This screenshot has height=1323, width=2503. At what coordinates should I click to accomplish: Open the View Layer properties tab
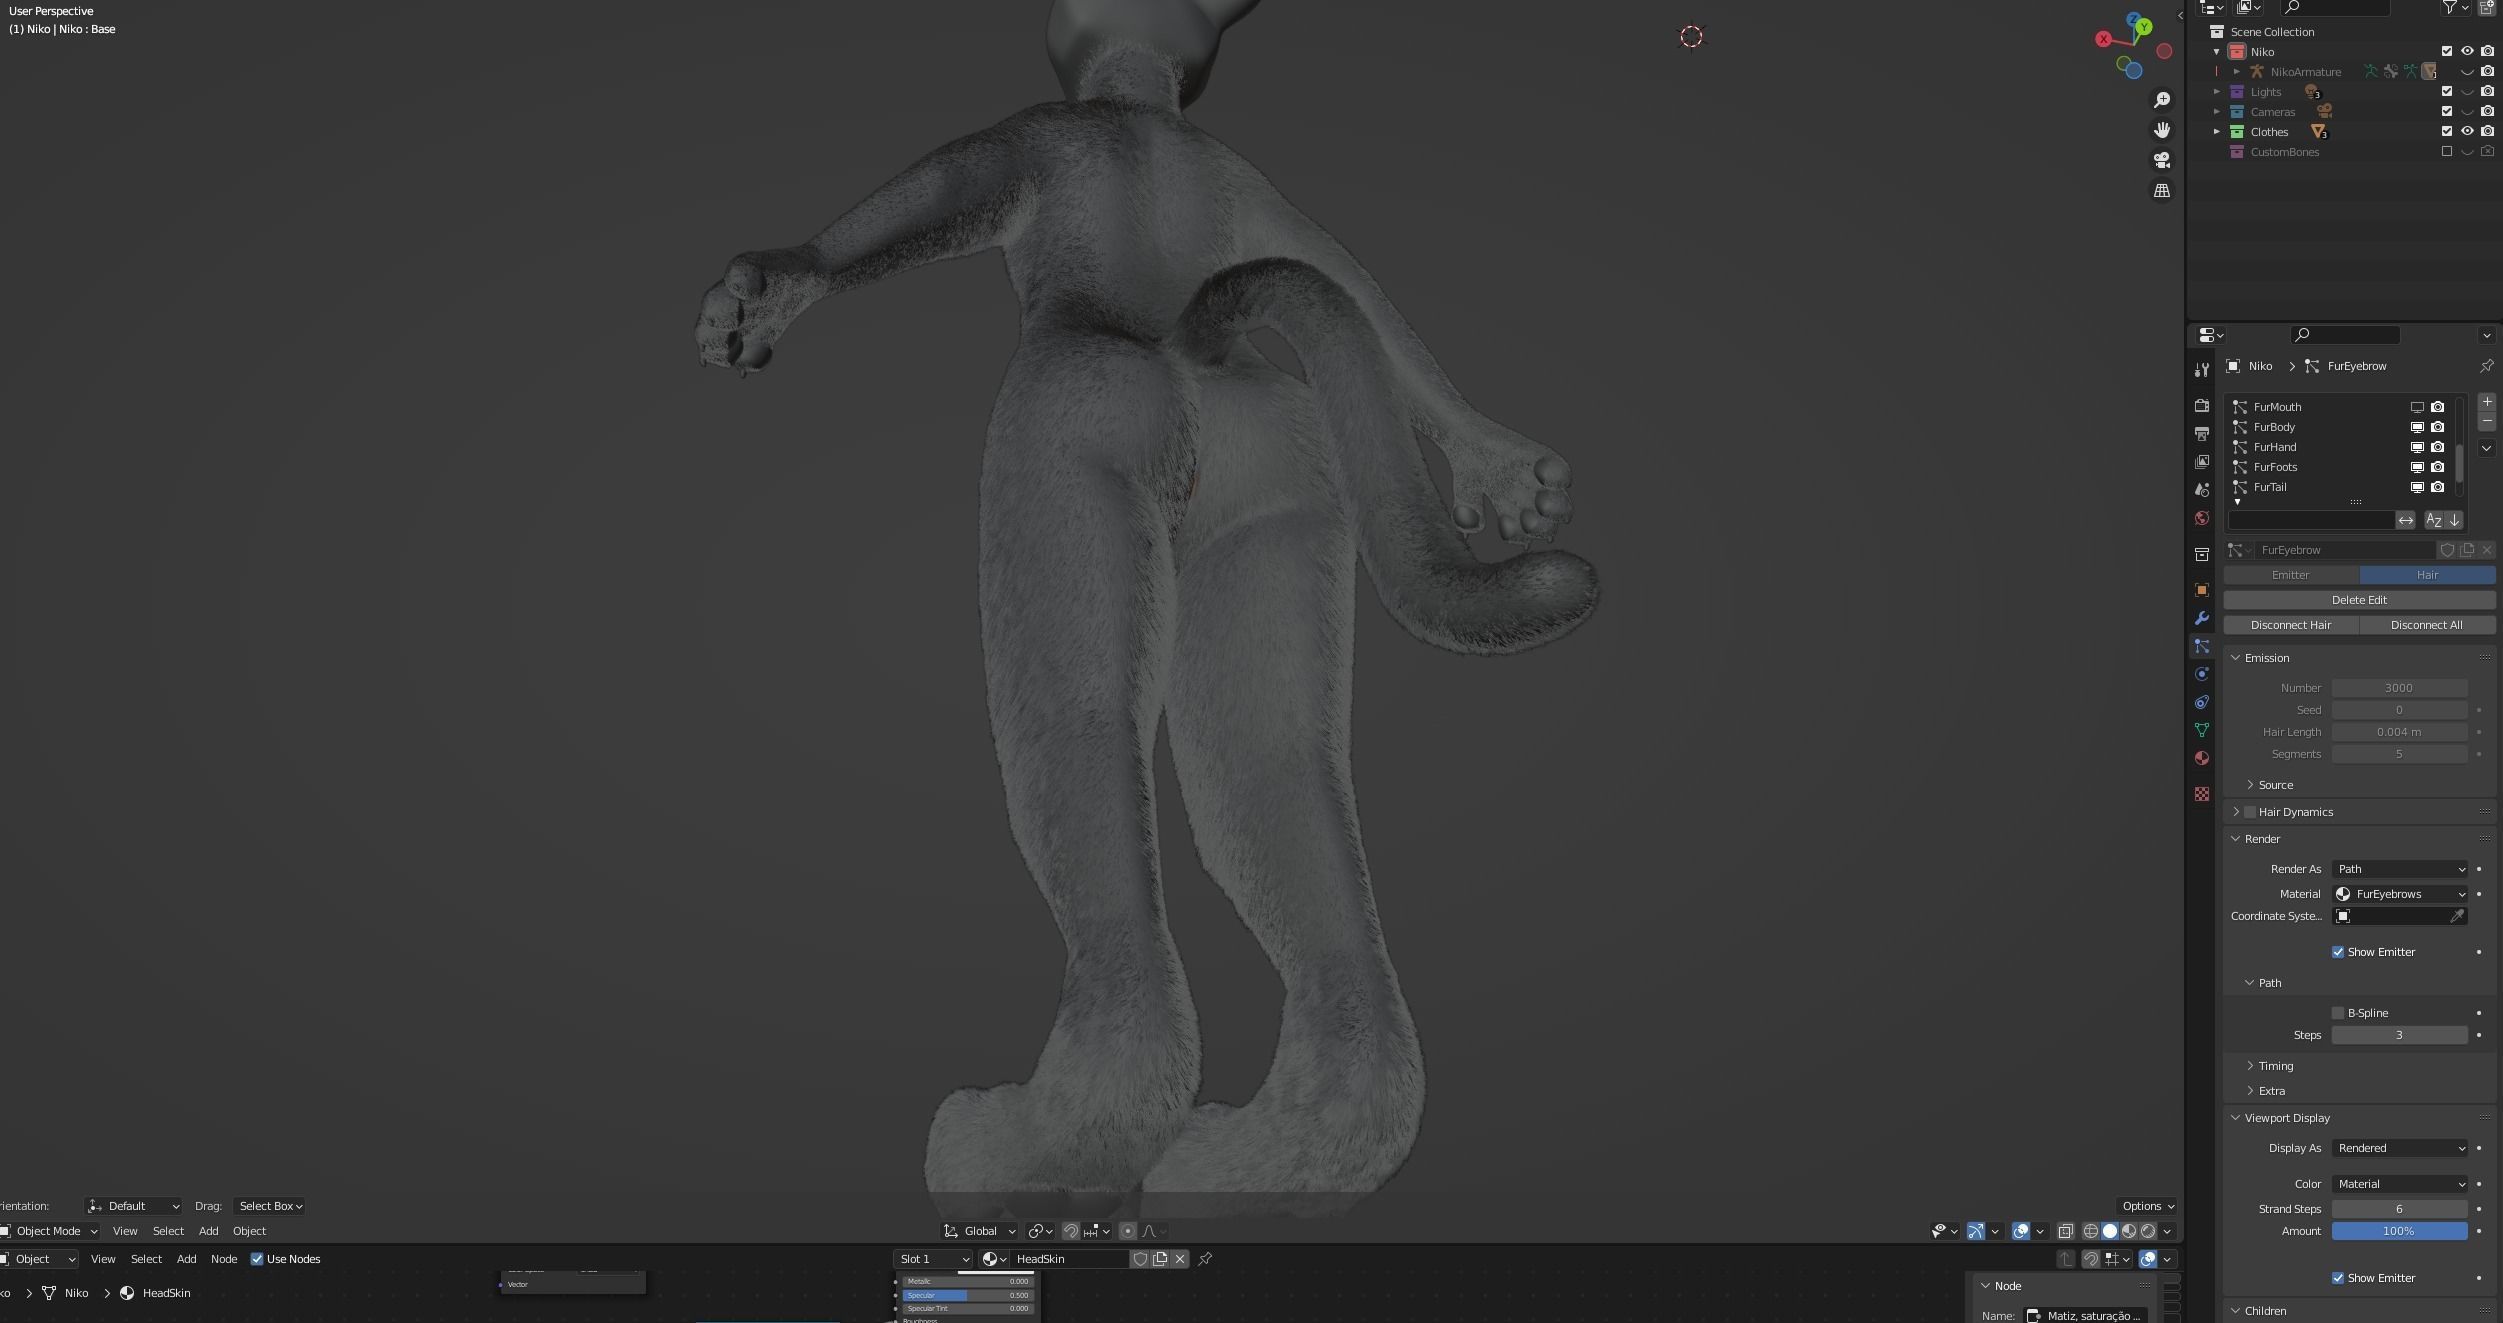point(2201,462)
